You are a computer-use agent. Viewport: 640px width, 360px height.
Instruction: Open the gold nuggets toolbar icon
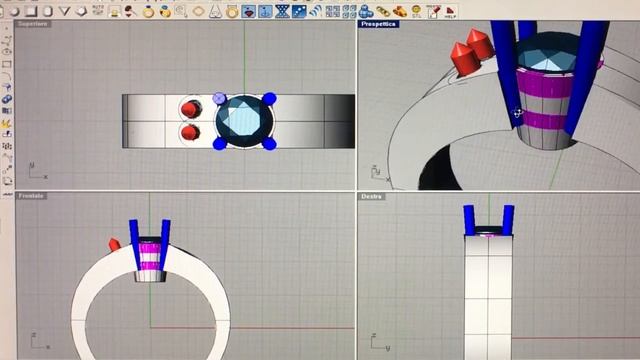pyautogui.click(x=400, y=11)
